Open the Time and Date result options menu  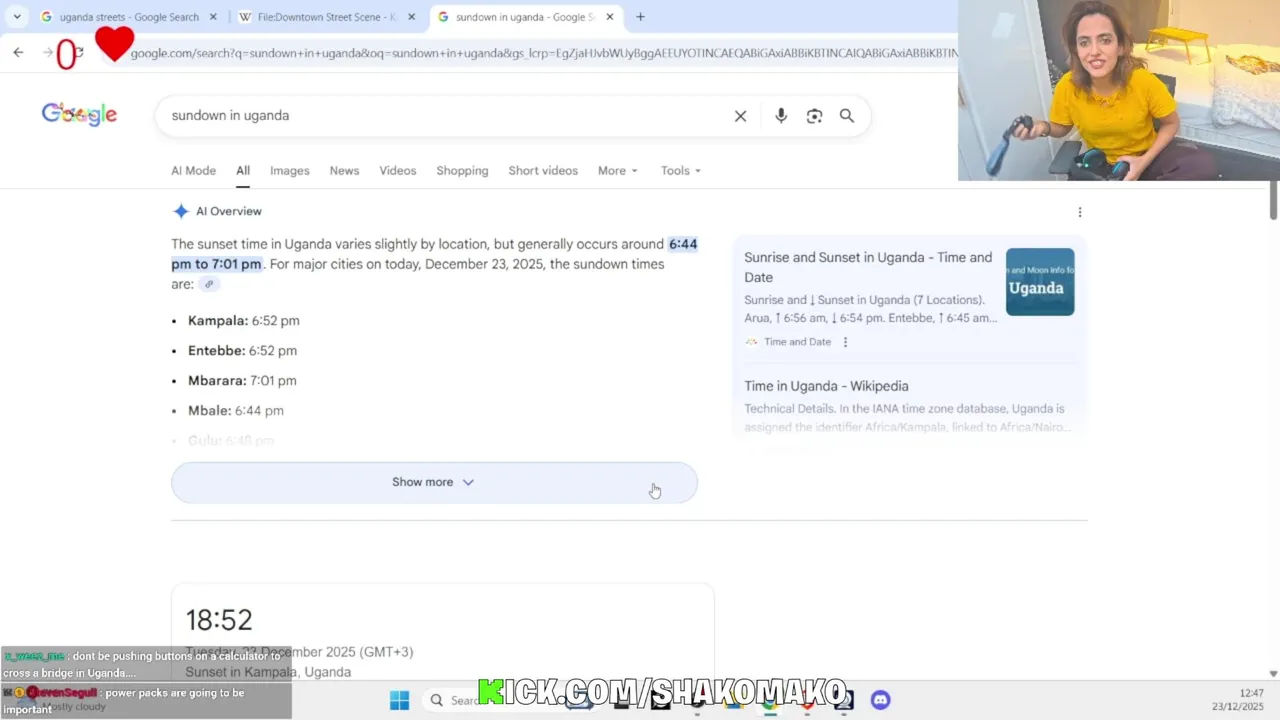click(845, 342)
